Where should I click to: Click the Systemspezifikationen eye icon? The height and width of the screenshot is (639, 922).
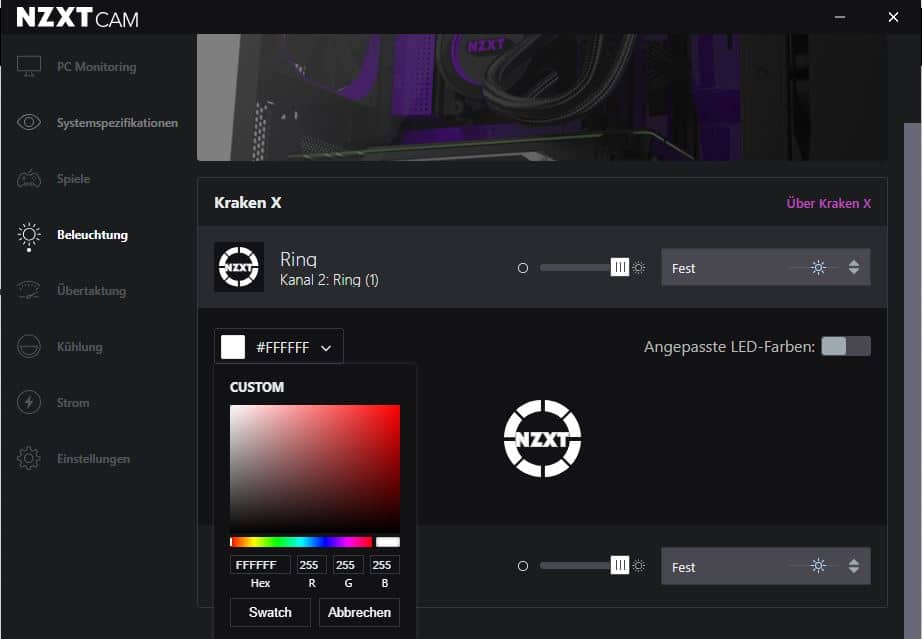pos(29,123)
